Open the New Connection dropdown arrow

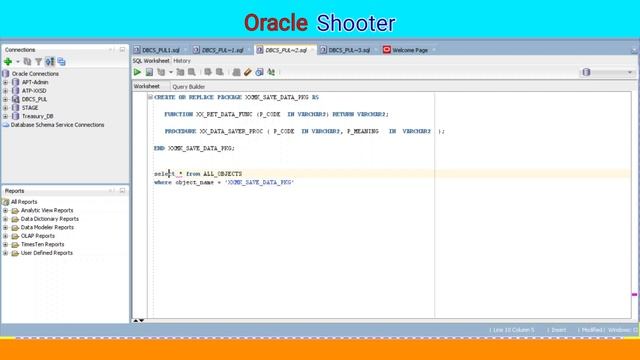tap(18, 62)
